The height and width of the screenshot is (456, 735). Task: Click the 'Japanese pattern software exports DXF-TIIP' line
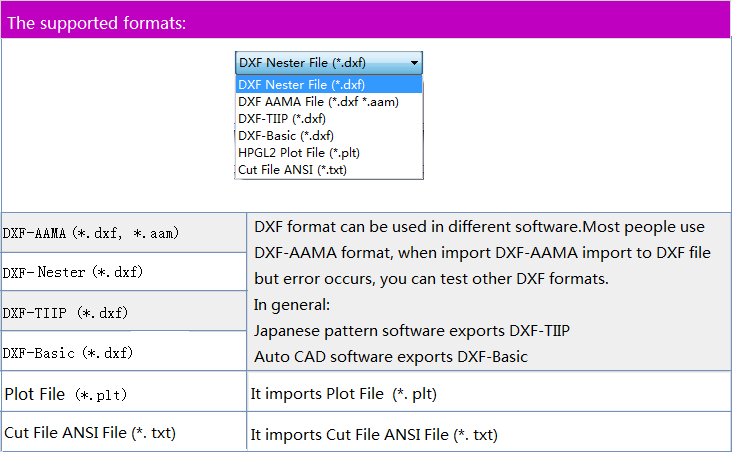click(412, 329)
